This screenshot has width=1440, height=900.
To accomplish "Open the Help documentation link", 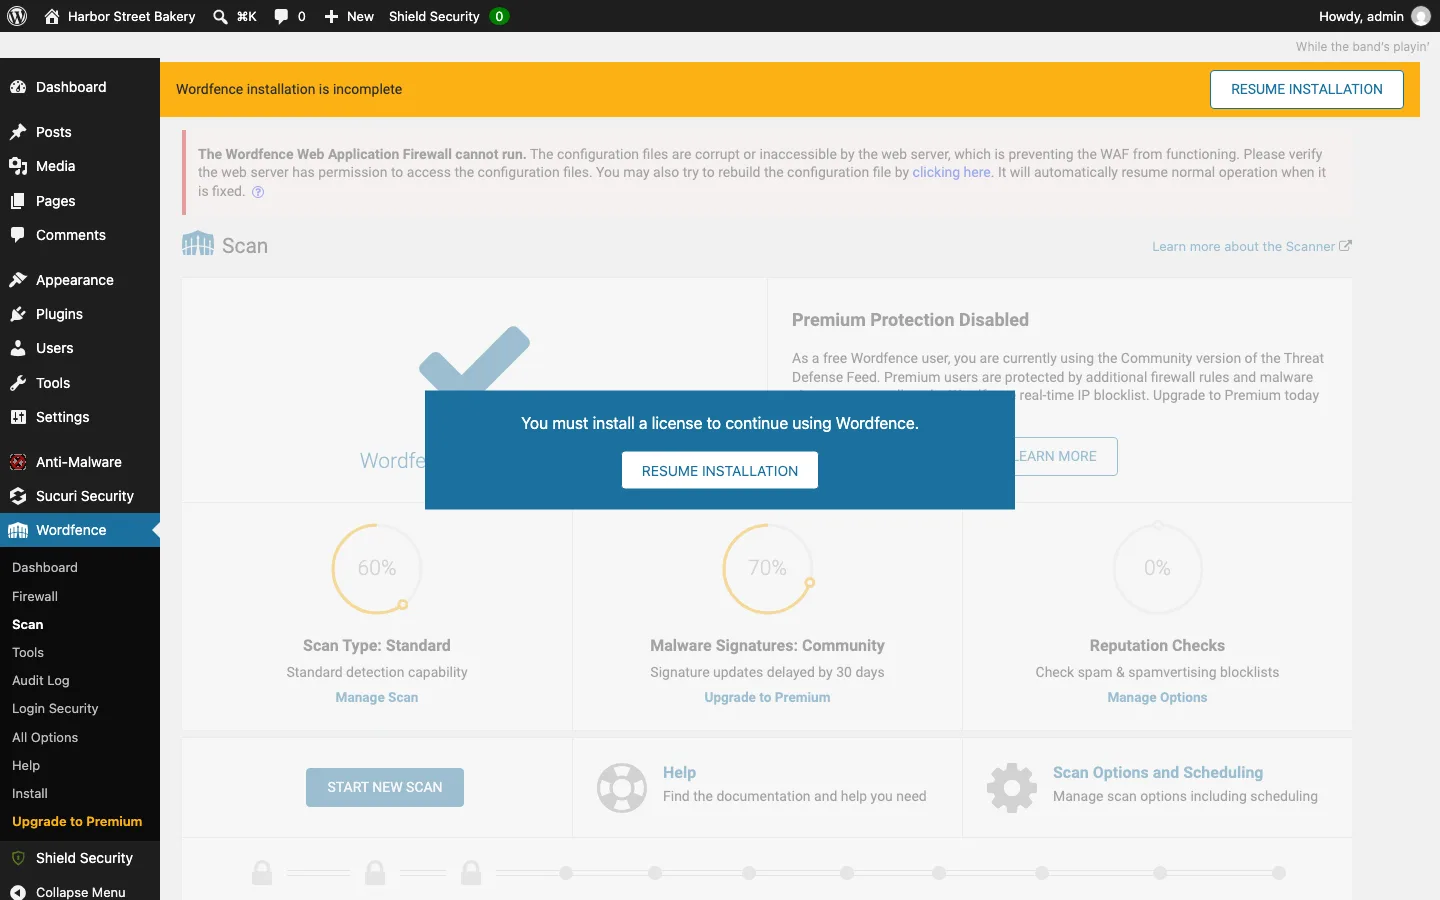I will [679, 772].
